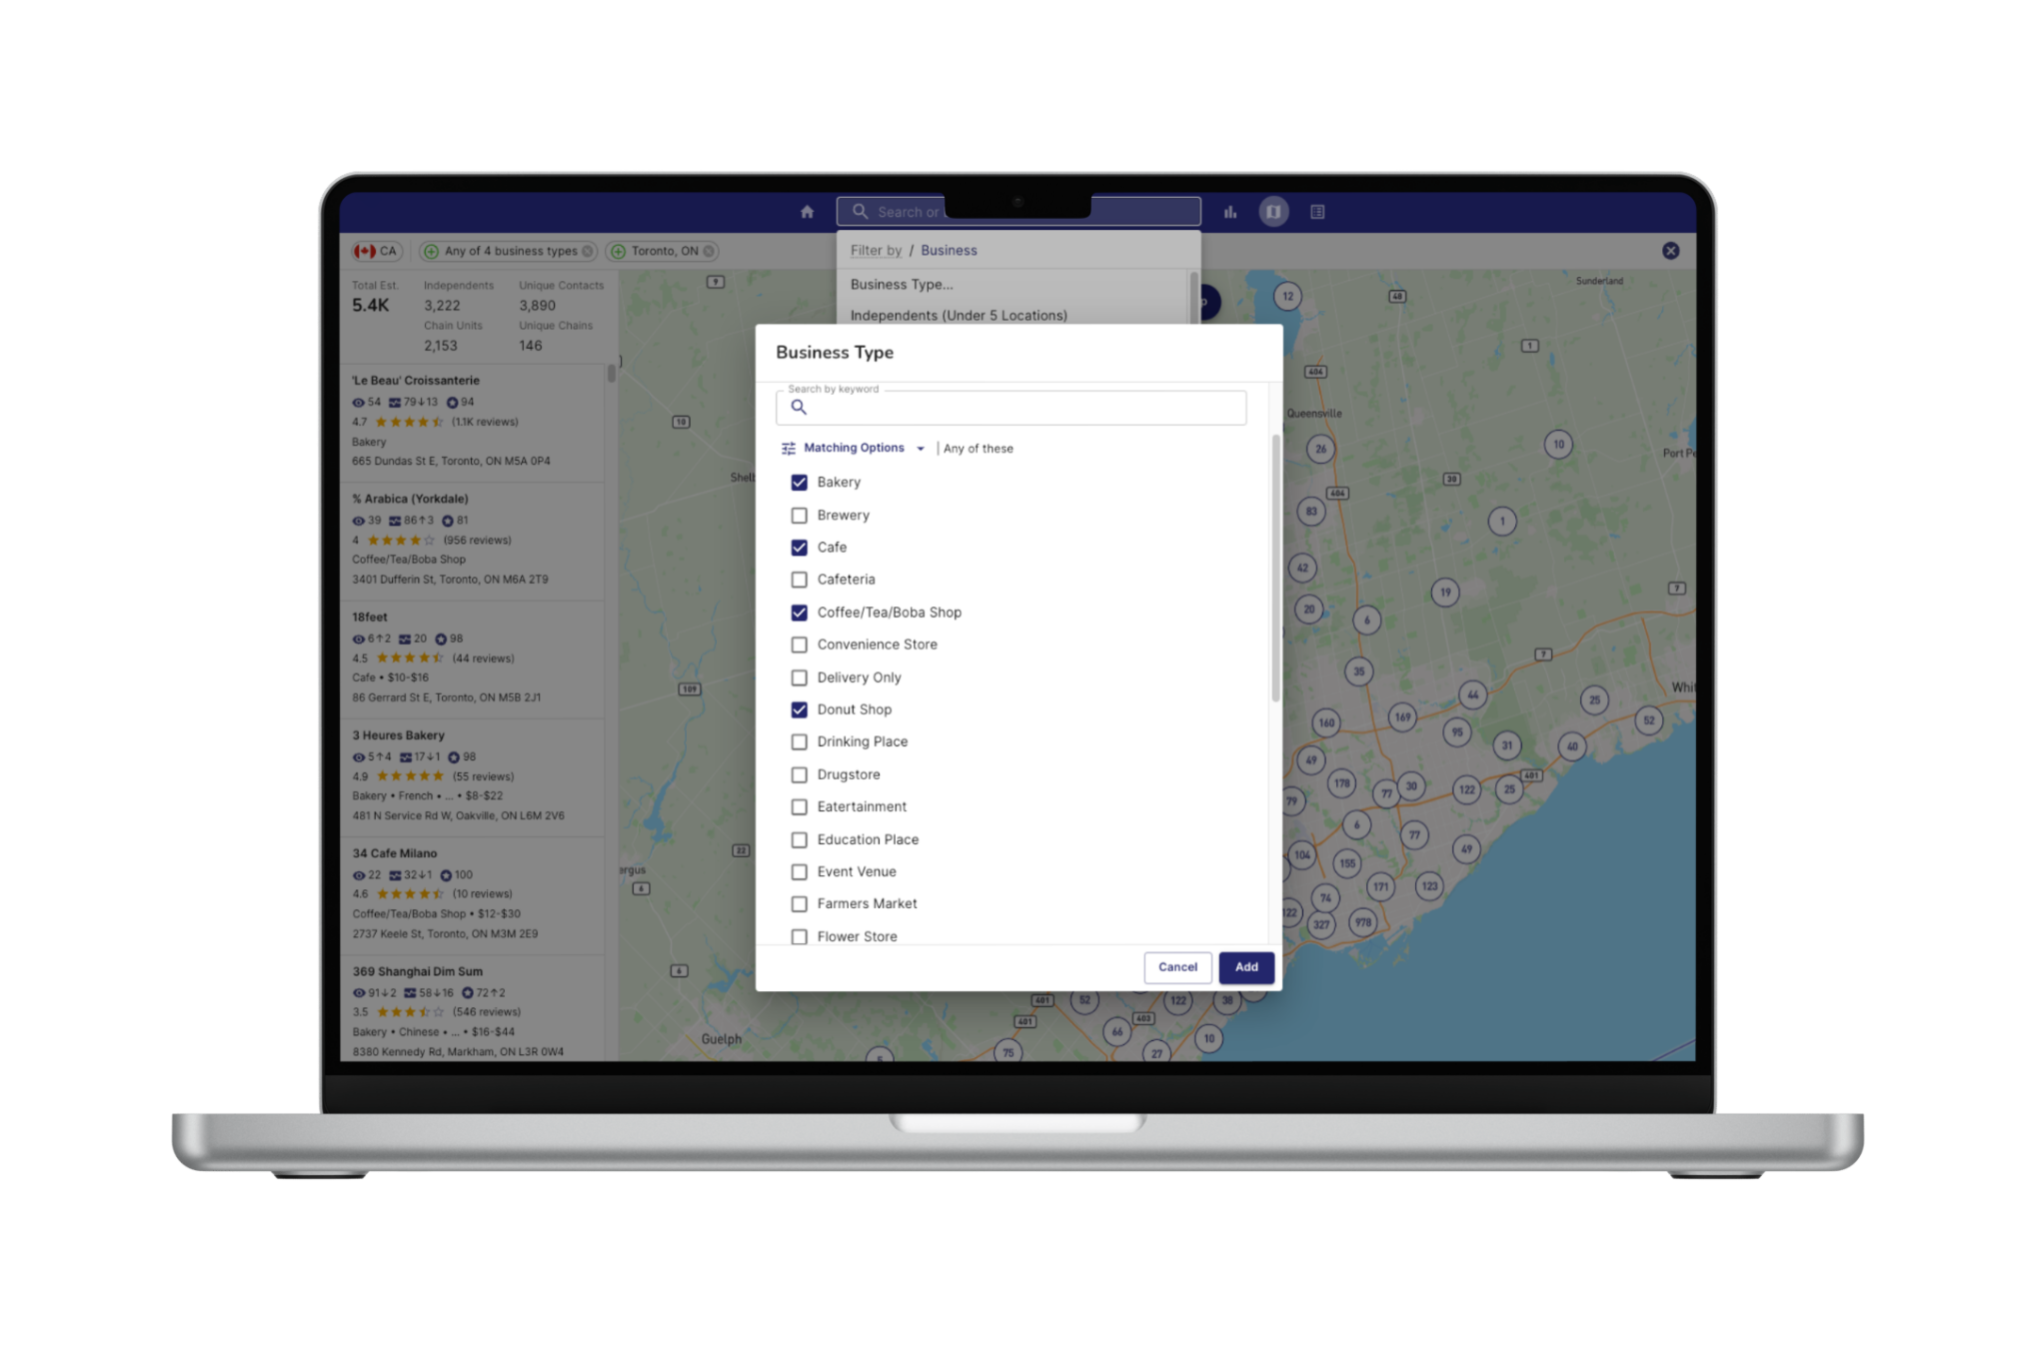Enable the Convenience Store checkbox
Image resolution: width=2036 pixels, height=1349 pixels.
click(799, 645)
